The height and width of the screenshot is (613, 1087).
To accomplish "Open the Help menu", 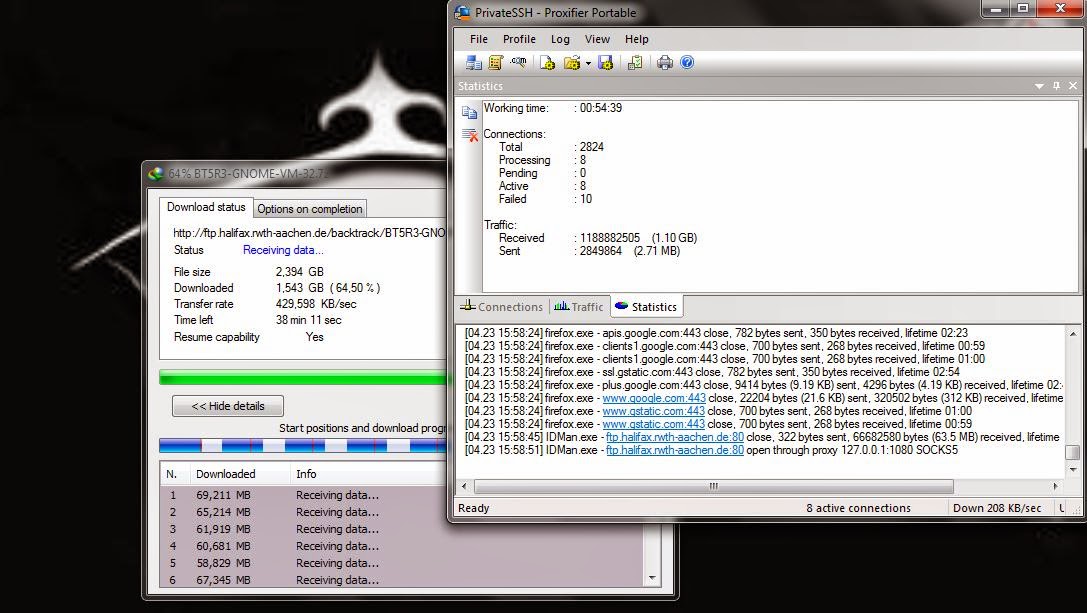I will 636,40.
